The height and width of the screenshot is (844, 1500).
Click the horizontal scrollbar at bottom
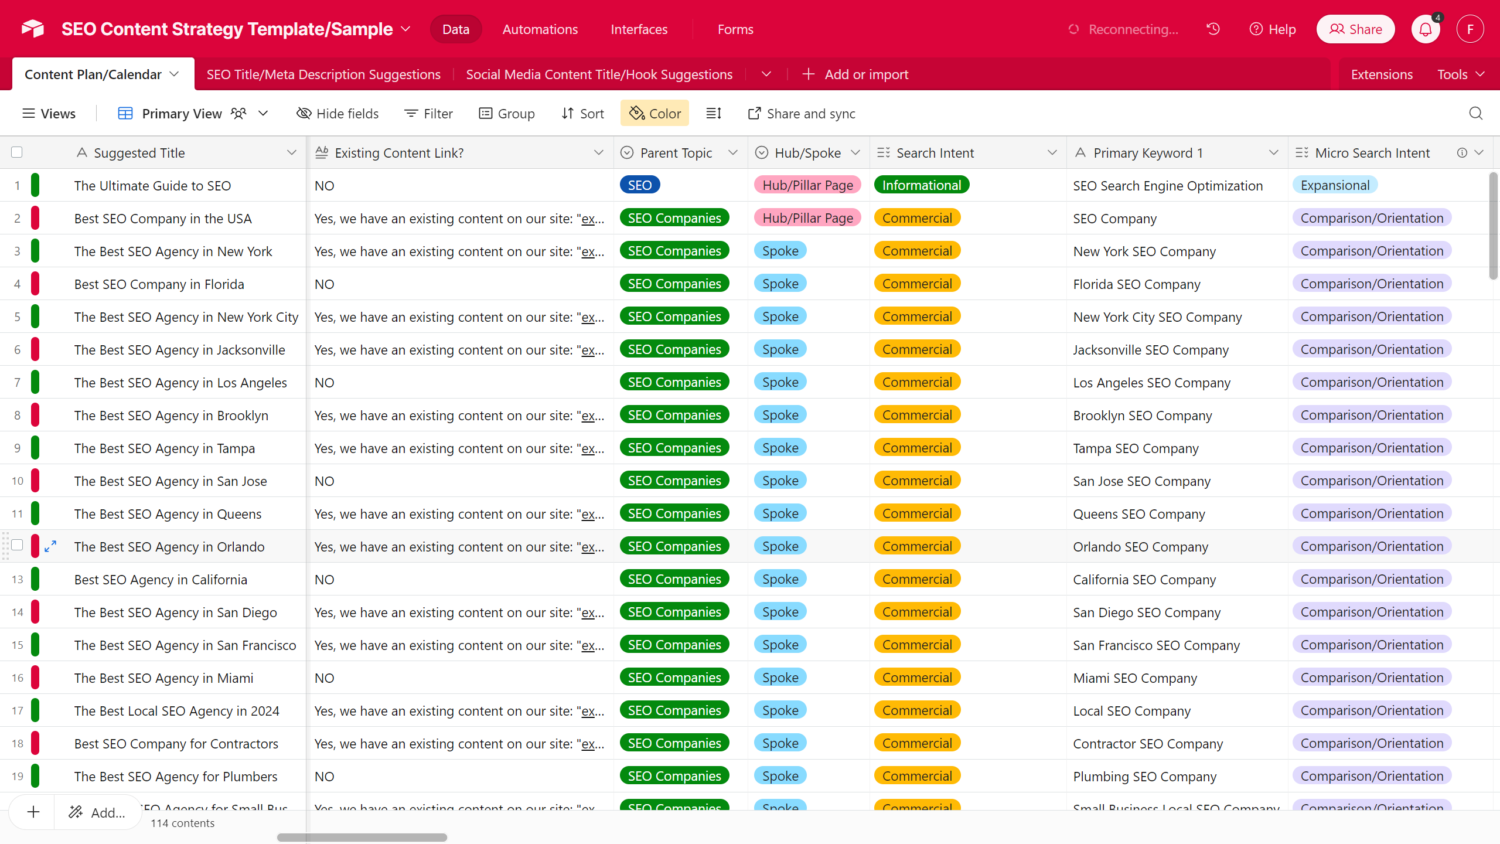coord(362,837)
